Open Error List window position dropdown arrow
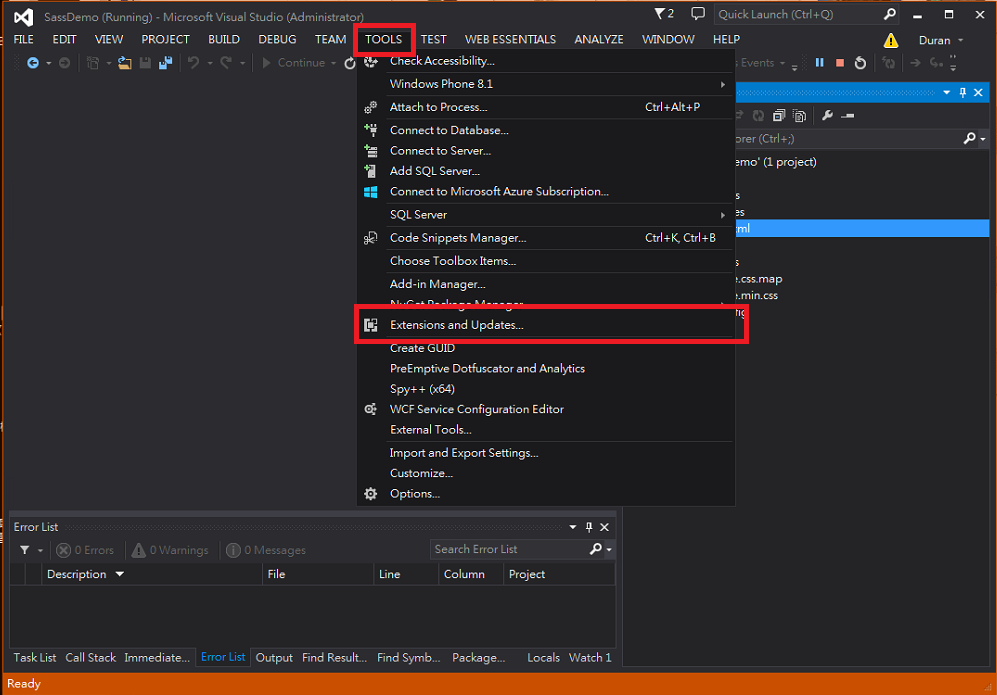 coord(573,527)
